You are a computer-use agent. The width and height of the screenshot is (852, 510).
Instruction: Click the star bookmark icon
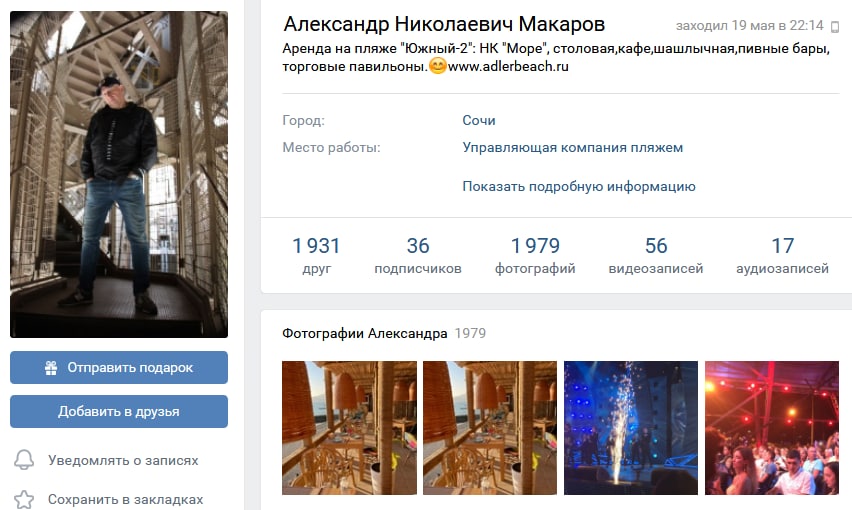click(24, 500)
